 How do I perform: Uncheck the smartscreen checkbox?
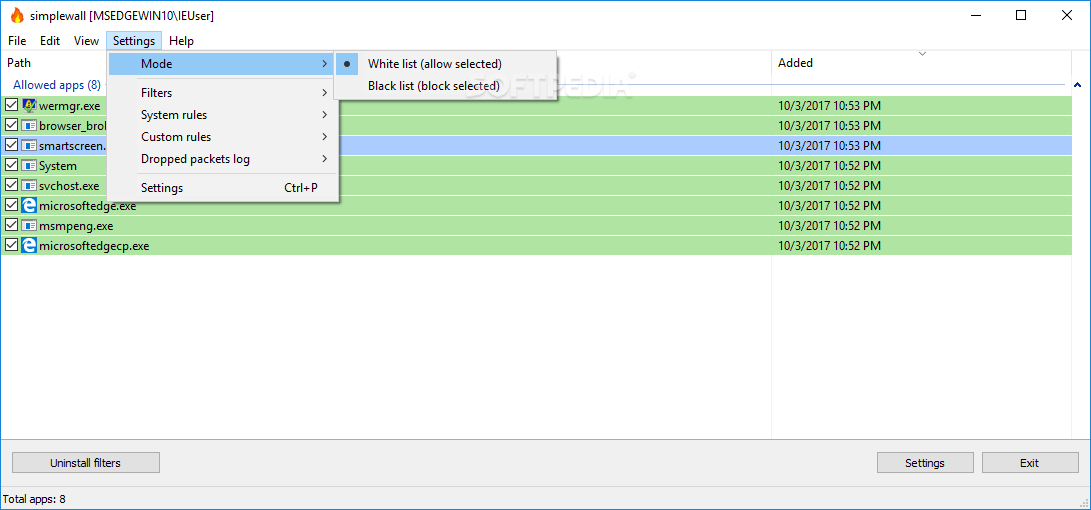pyautogui.click(x=11, y=146)
